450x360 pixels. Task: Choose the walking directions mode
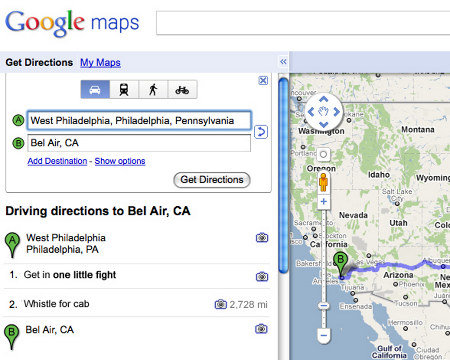click(x=153, y=89)
